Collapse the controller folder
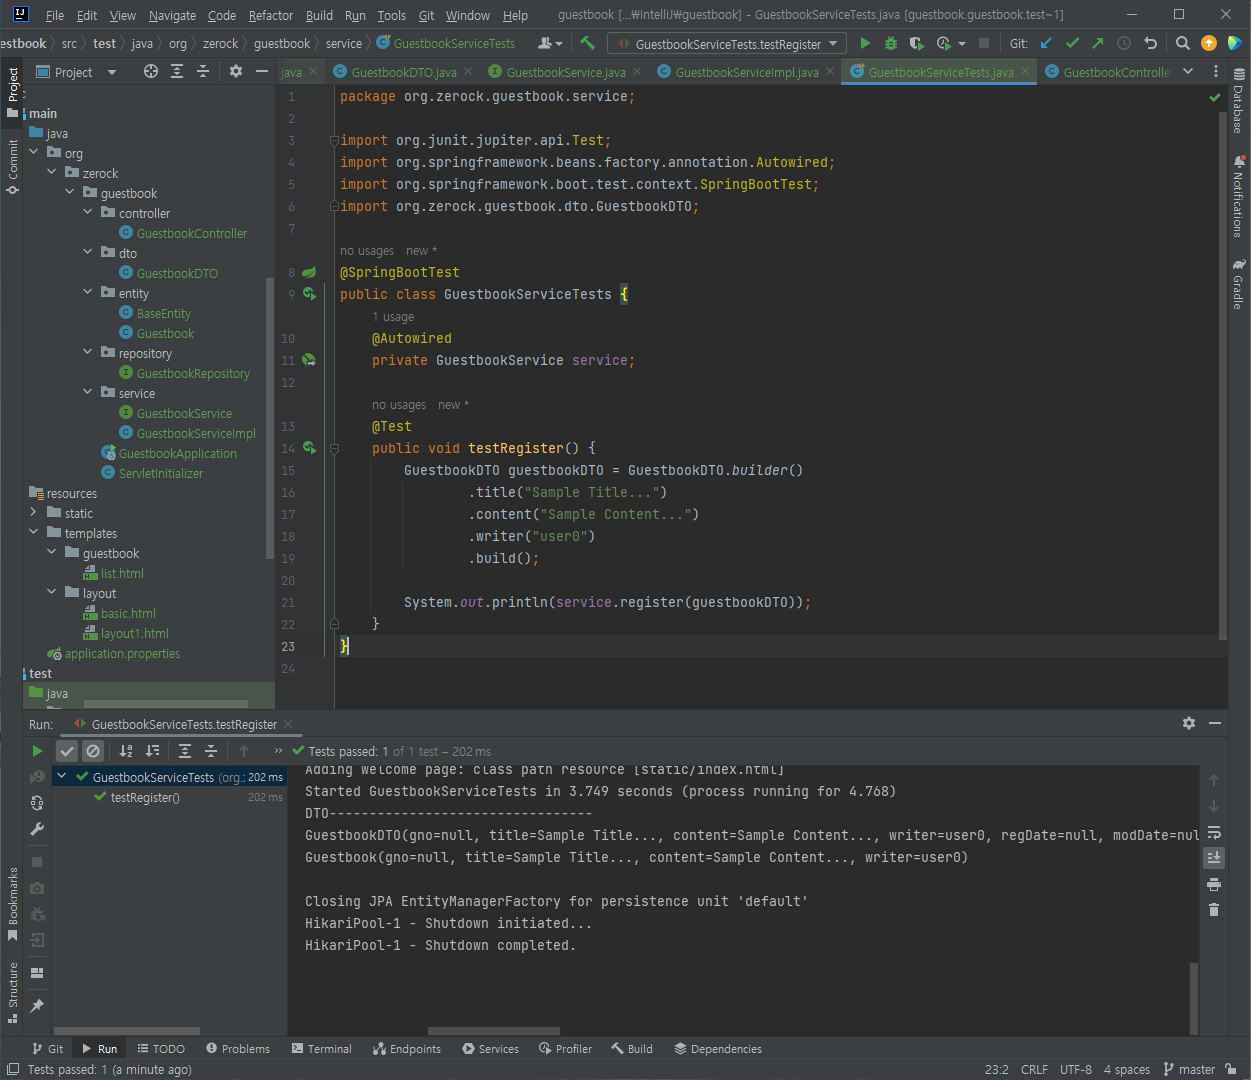 [88, 212]
